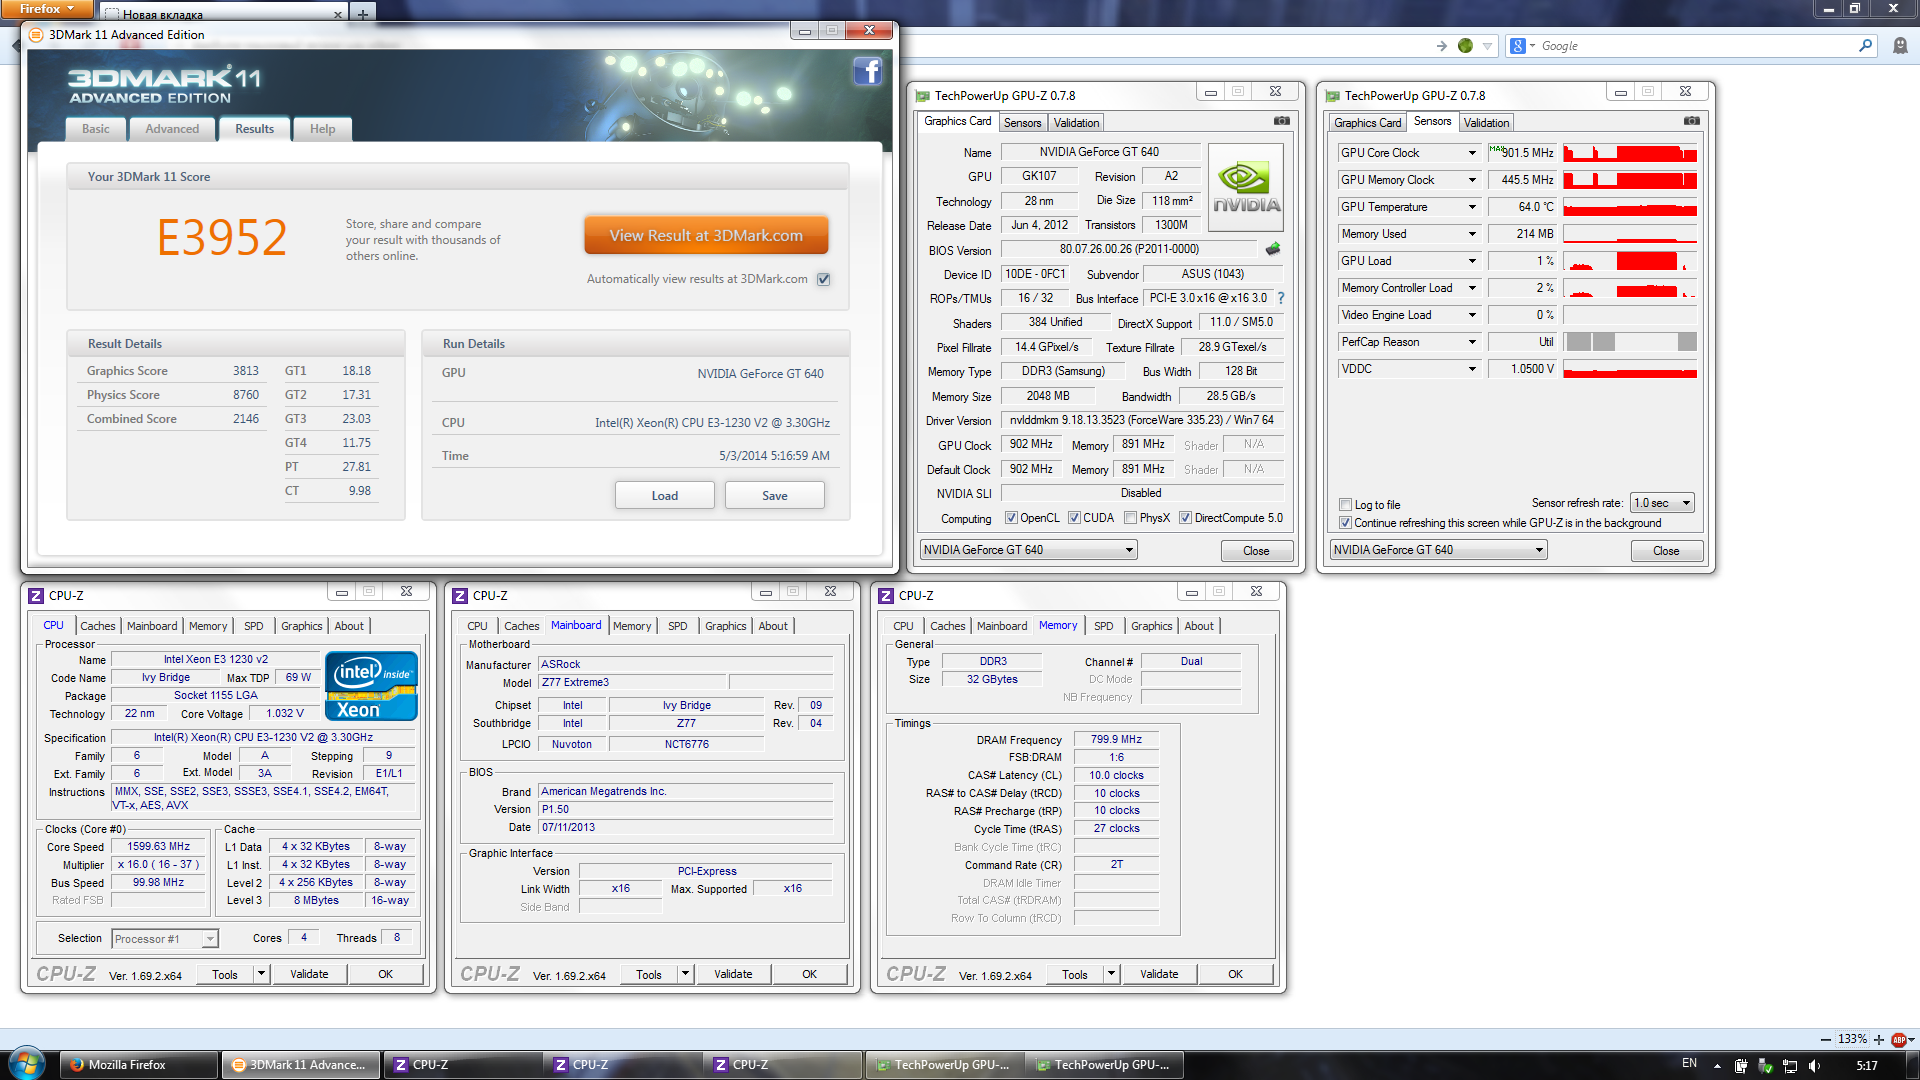This screenshot has height=1080, width=1920.
Task: Click the Intel Xeon logo in CPU-Z
Action: [371, 686]
